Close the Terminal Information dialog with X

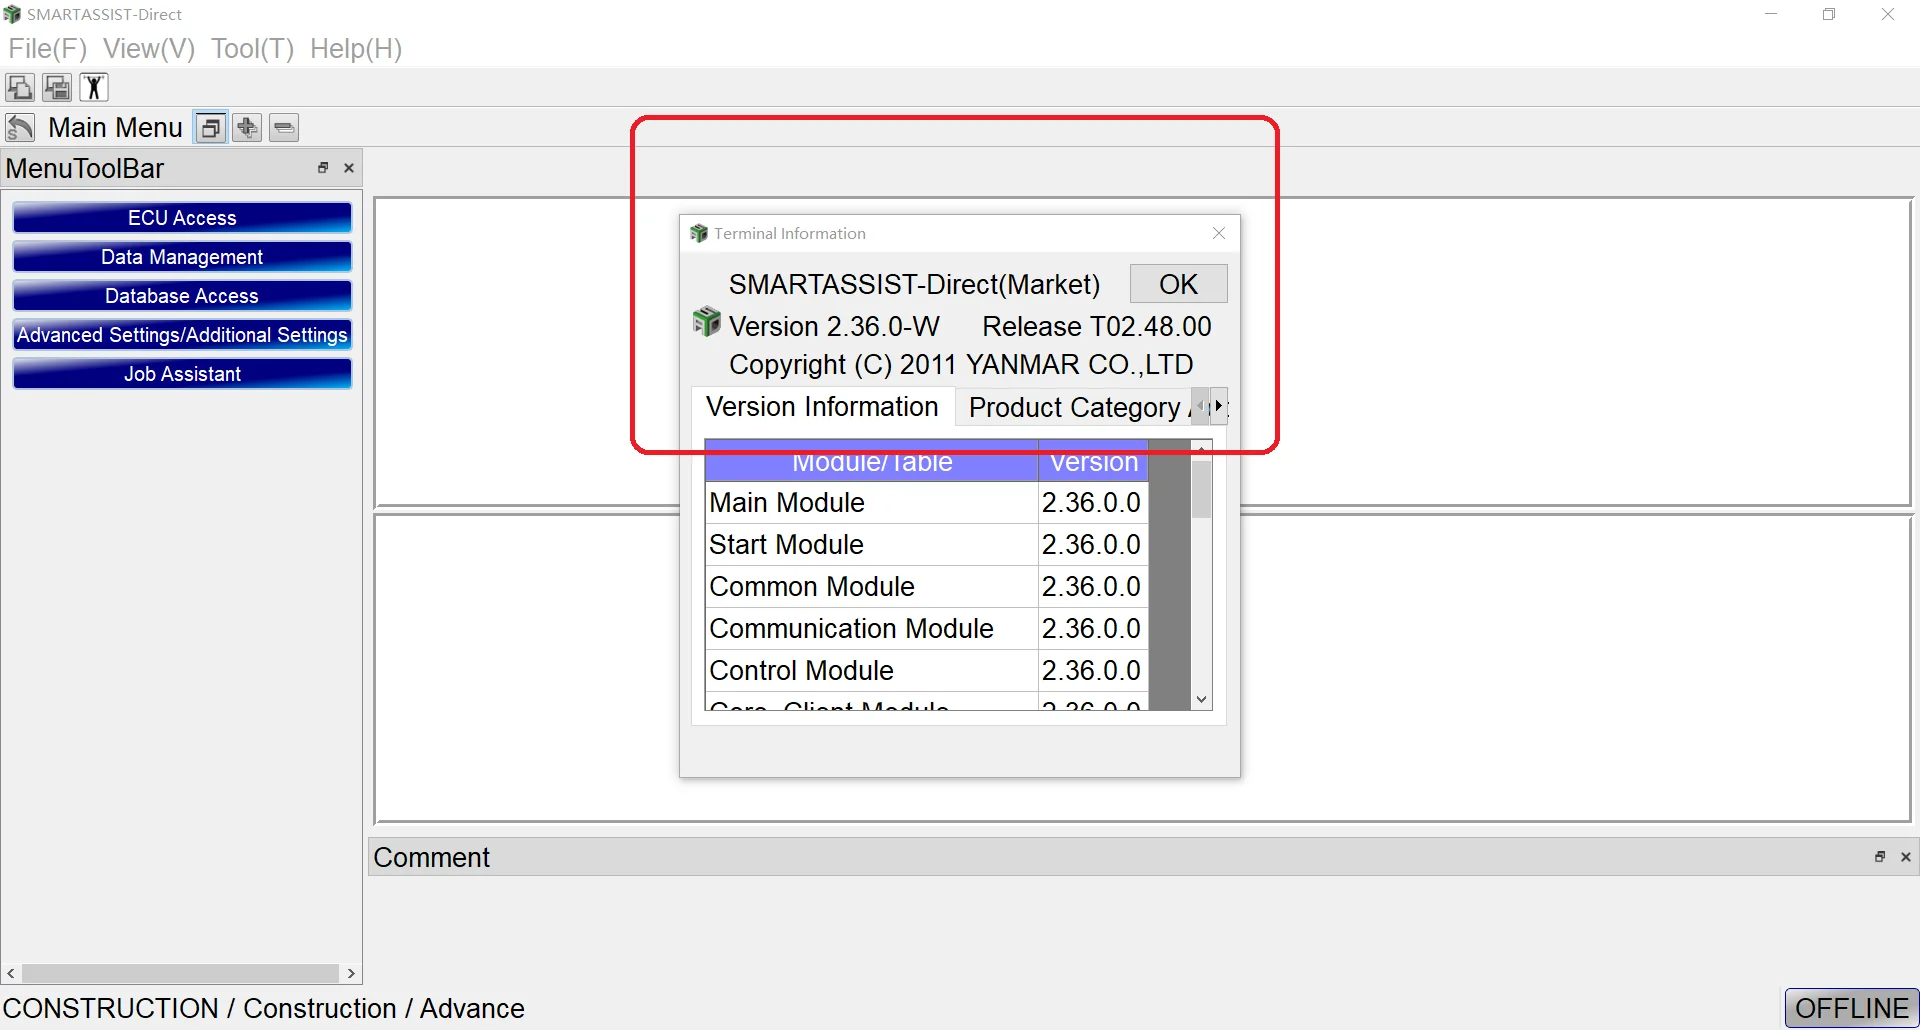click(1219, 233)
